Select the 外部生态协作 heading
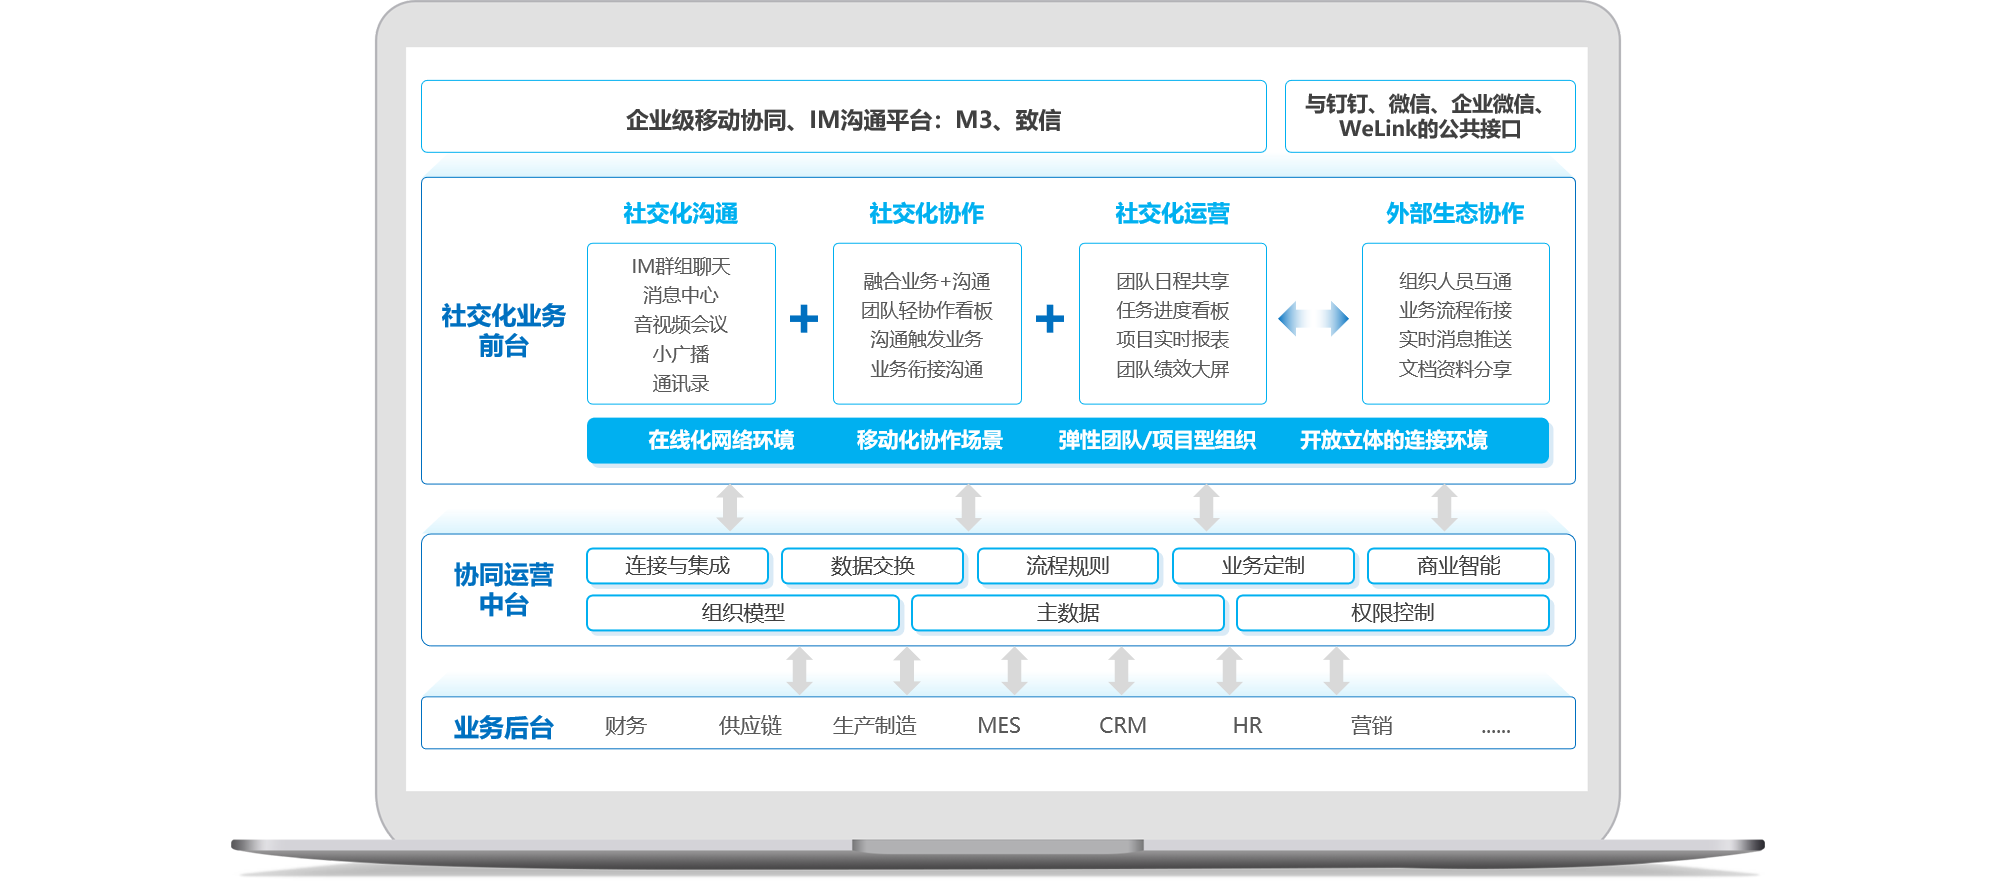This screenshot has width=2000, height=881. click(1454, 213)
